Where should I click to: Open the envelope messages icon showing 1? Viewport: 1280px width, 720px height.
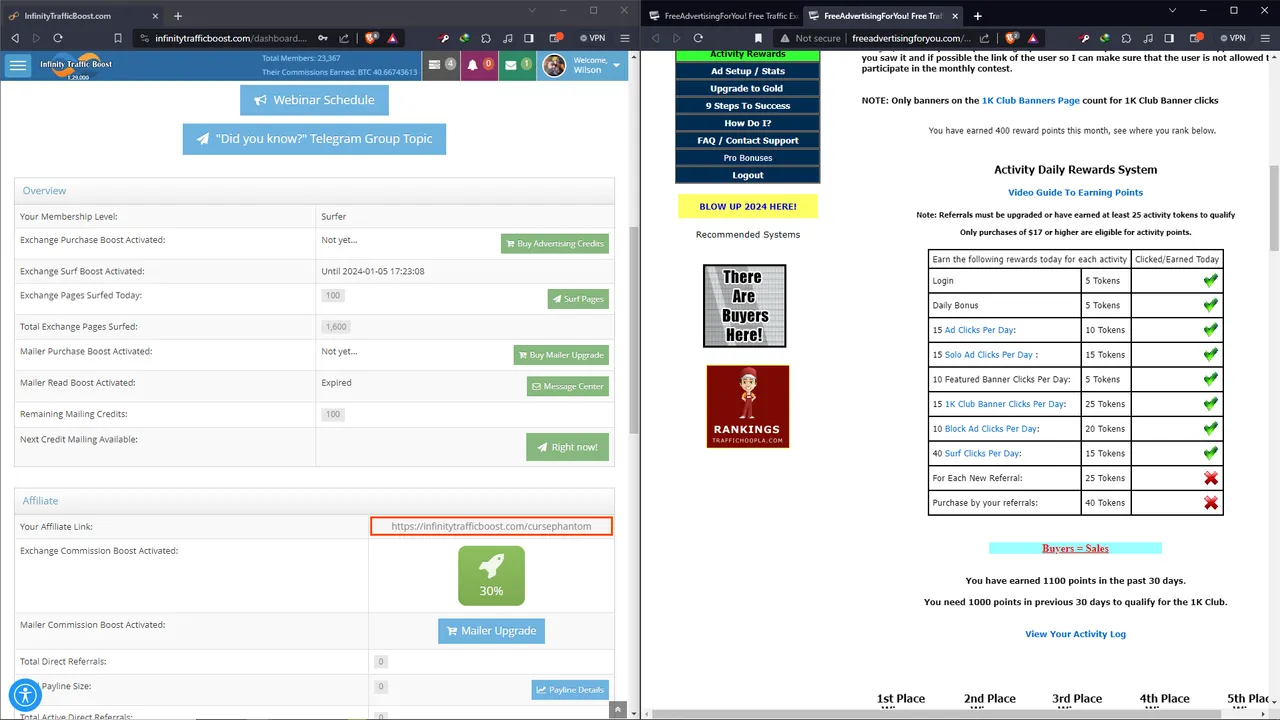[x=517, y=65]
